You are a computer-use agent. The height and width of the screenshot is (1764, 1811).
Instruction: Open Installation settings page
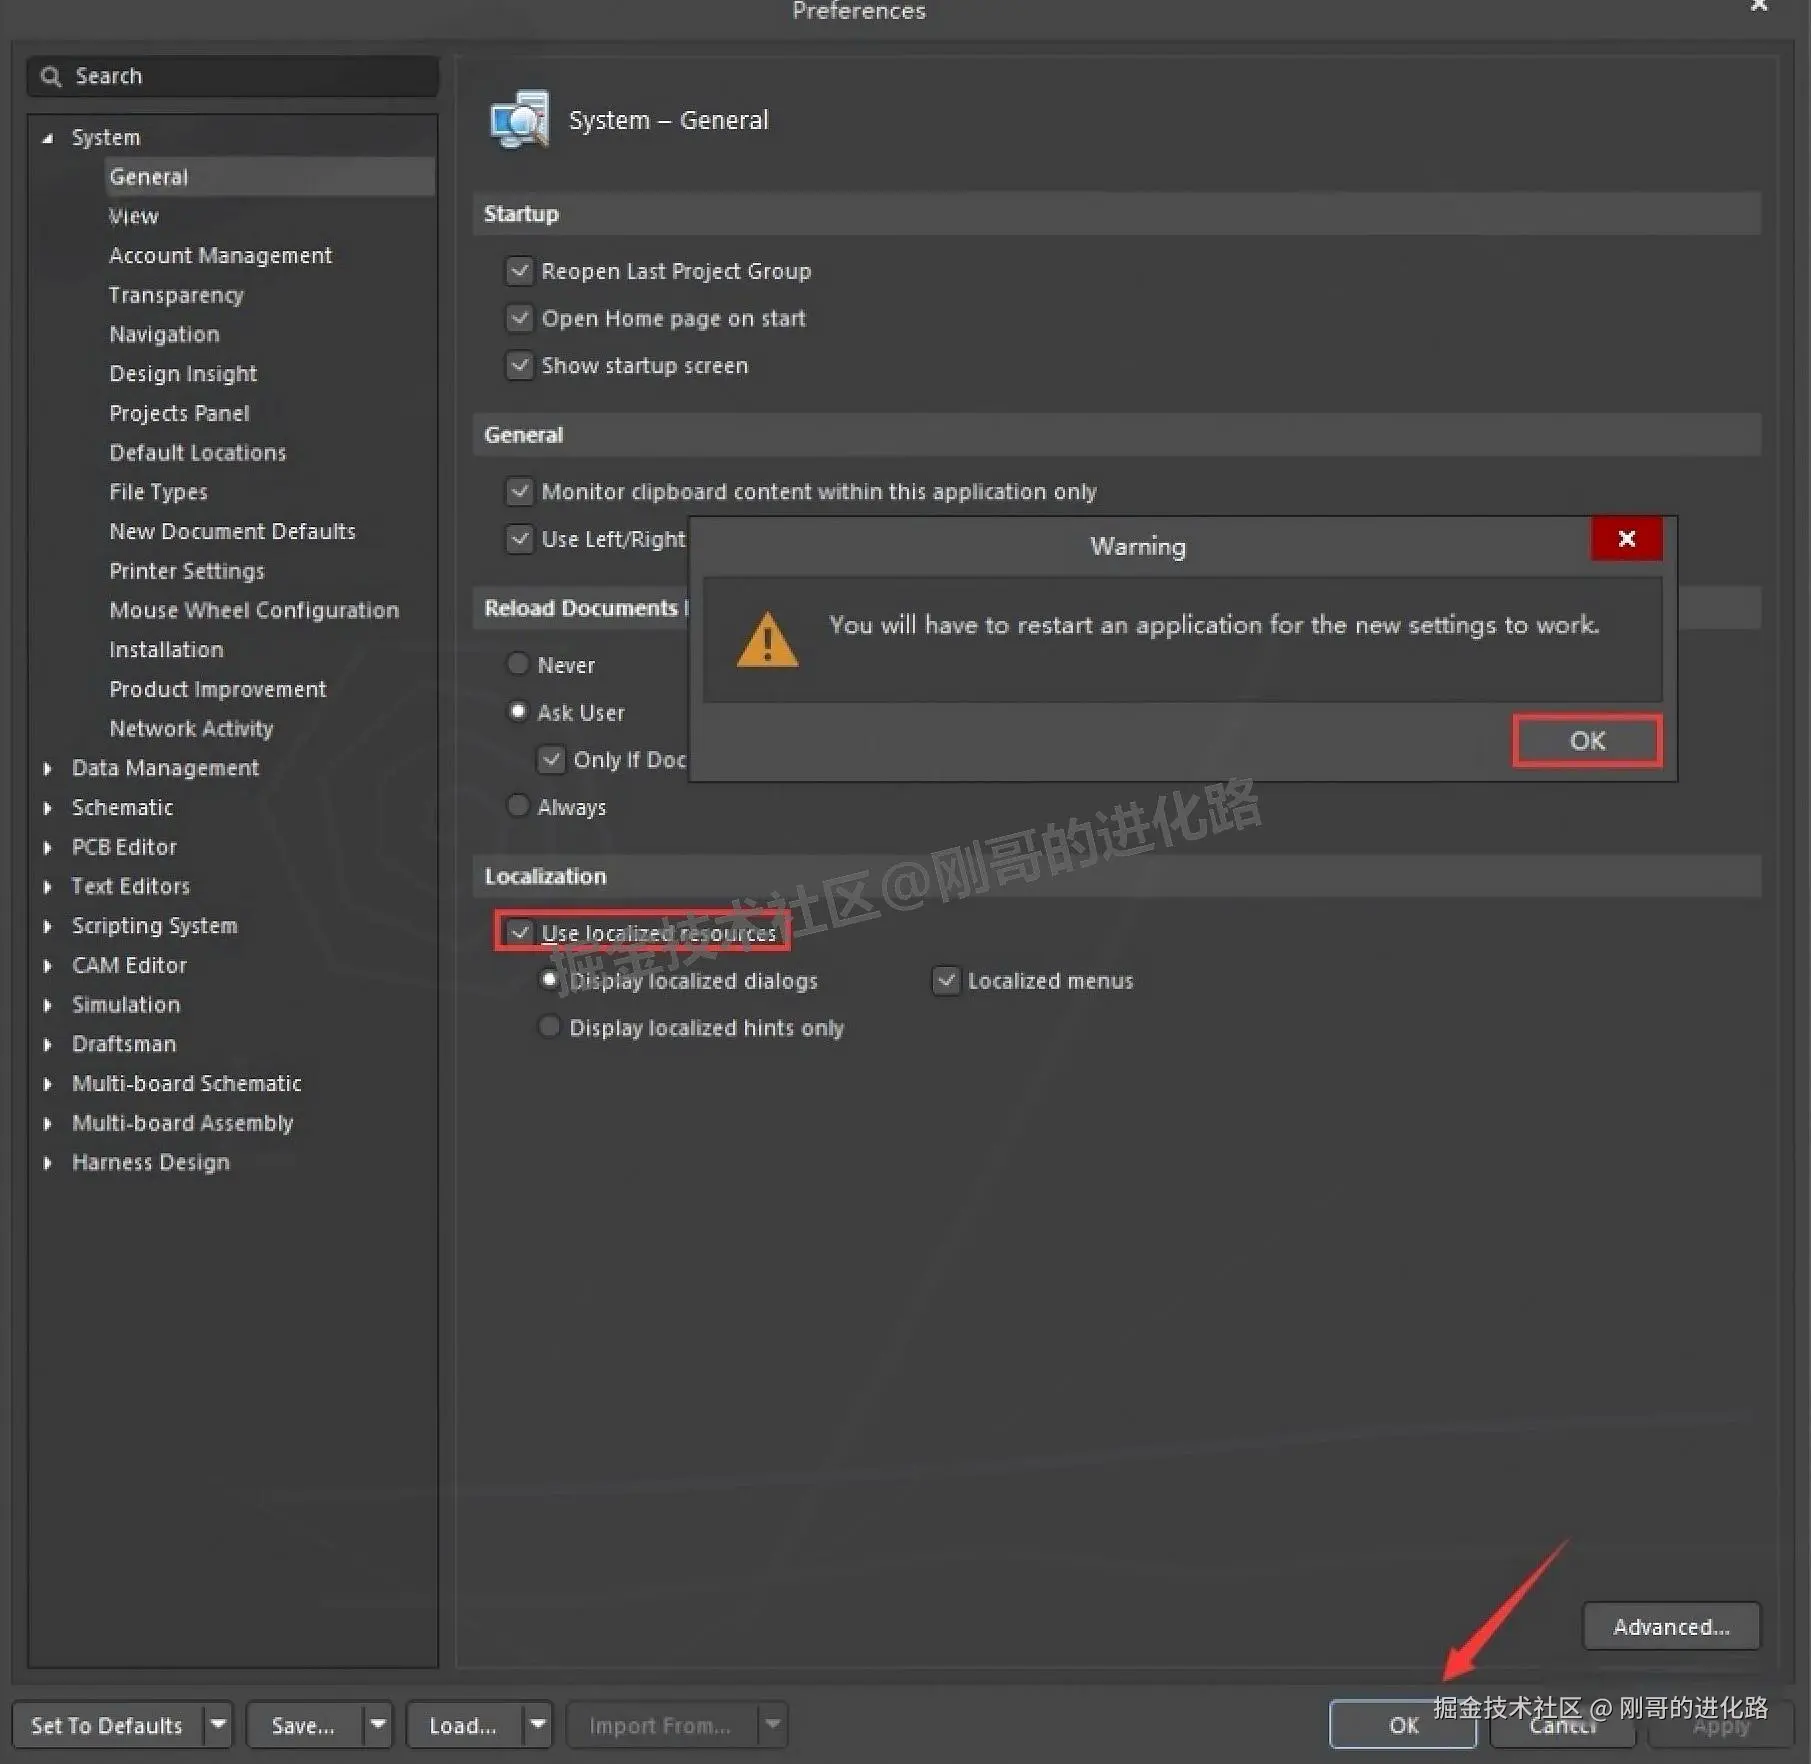coord(166,650)
